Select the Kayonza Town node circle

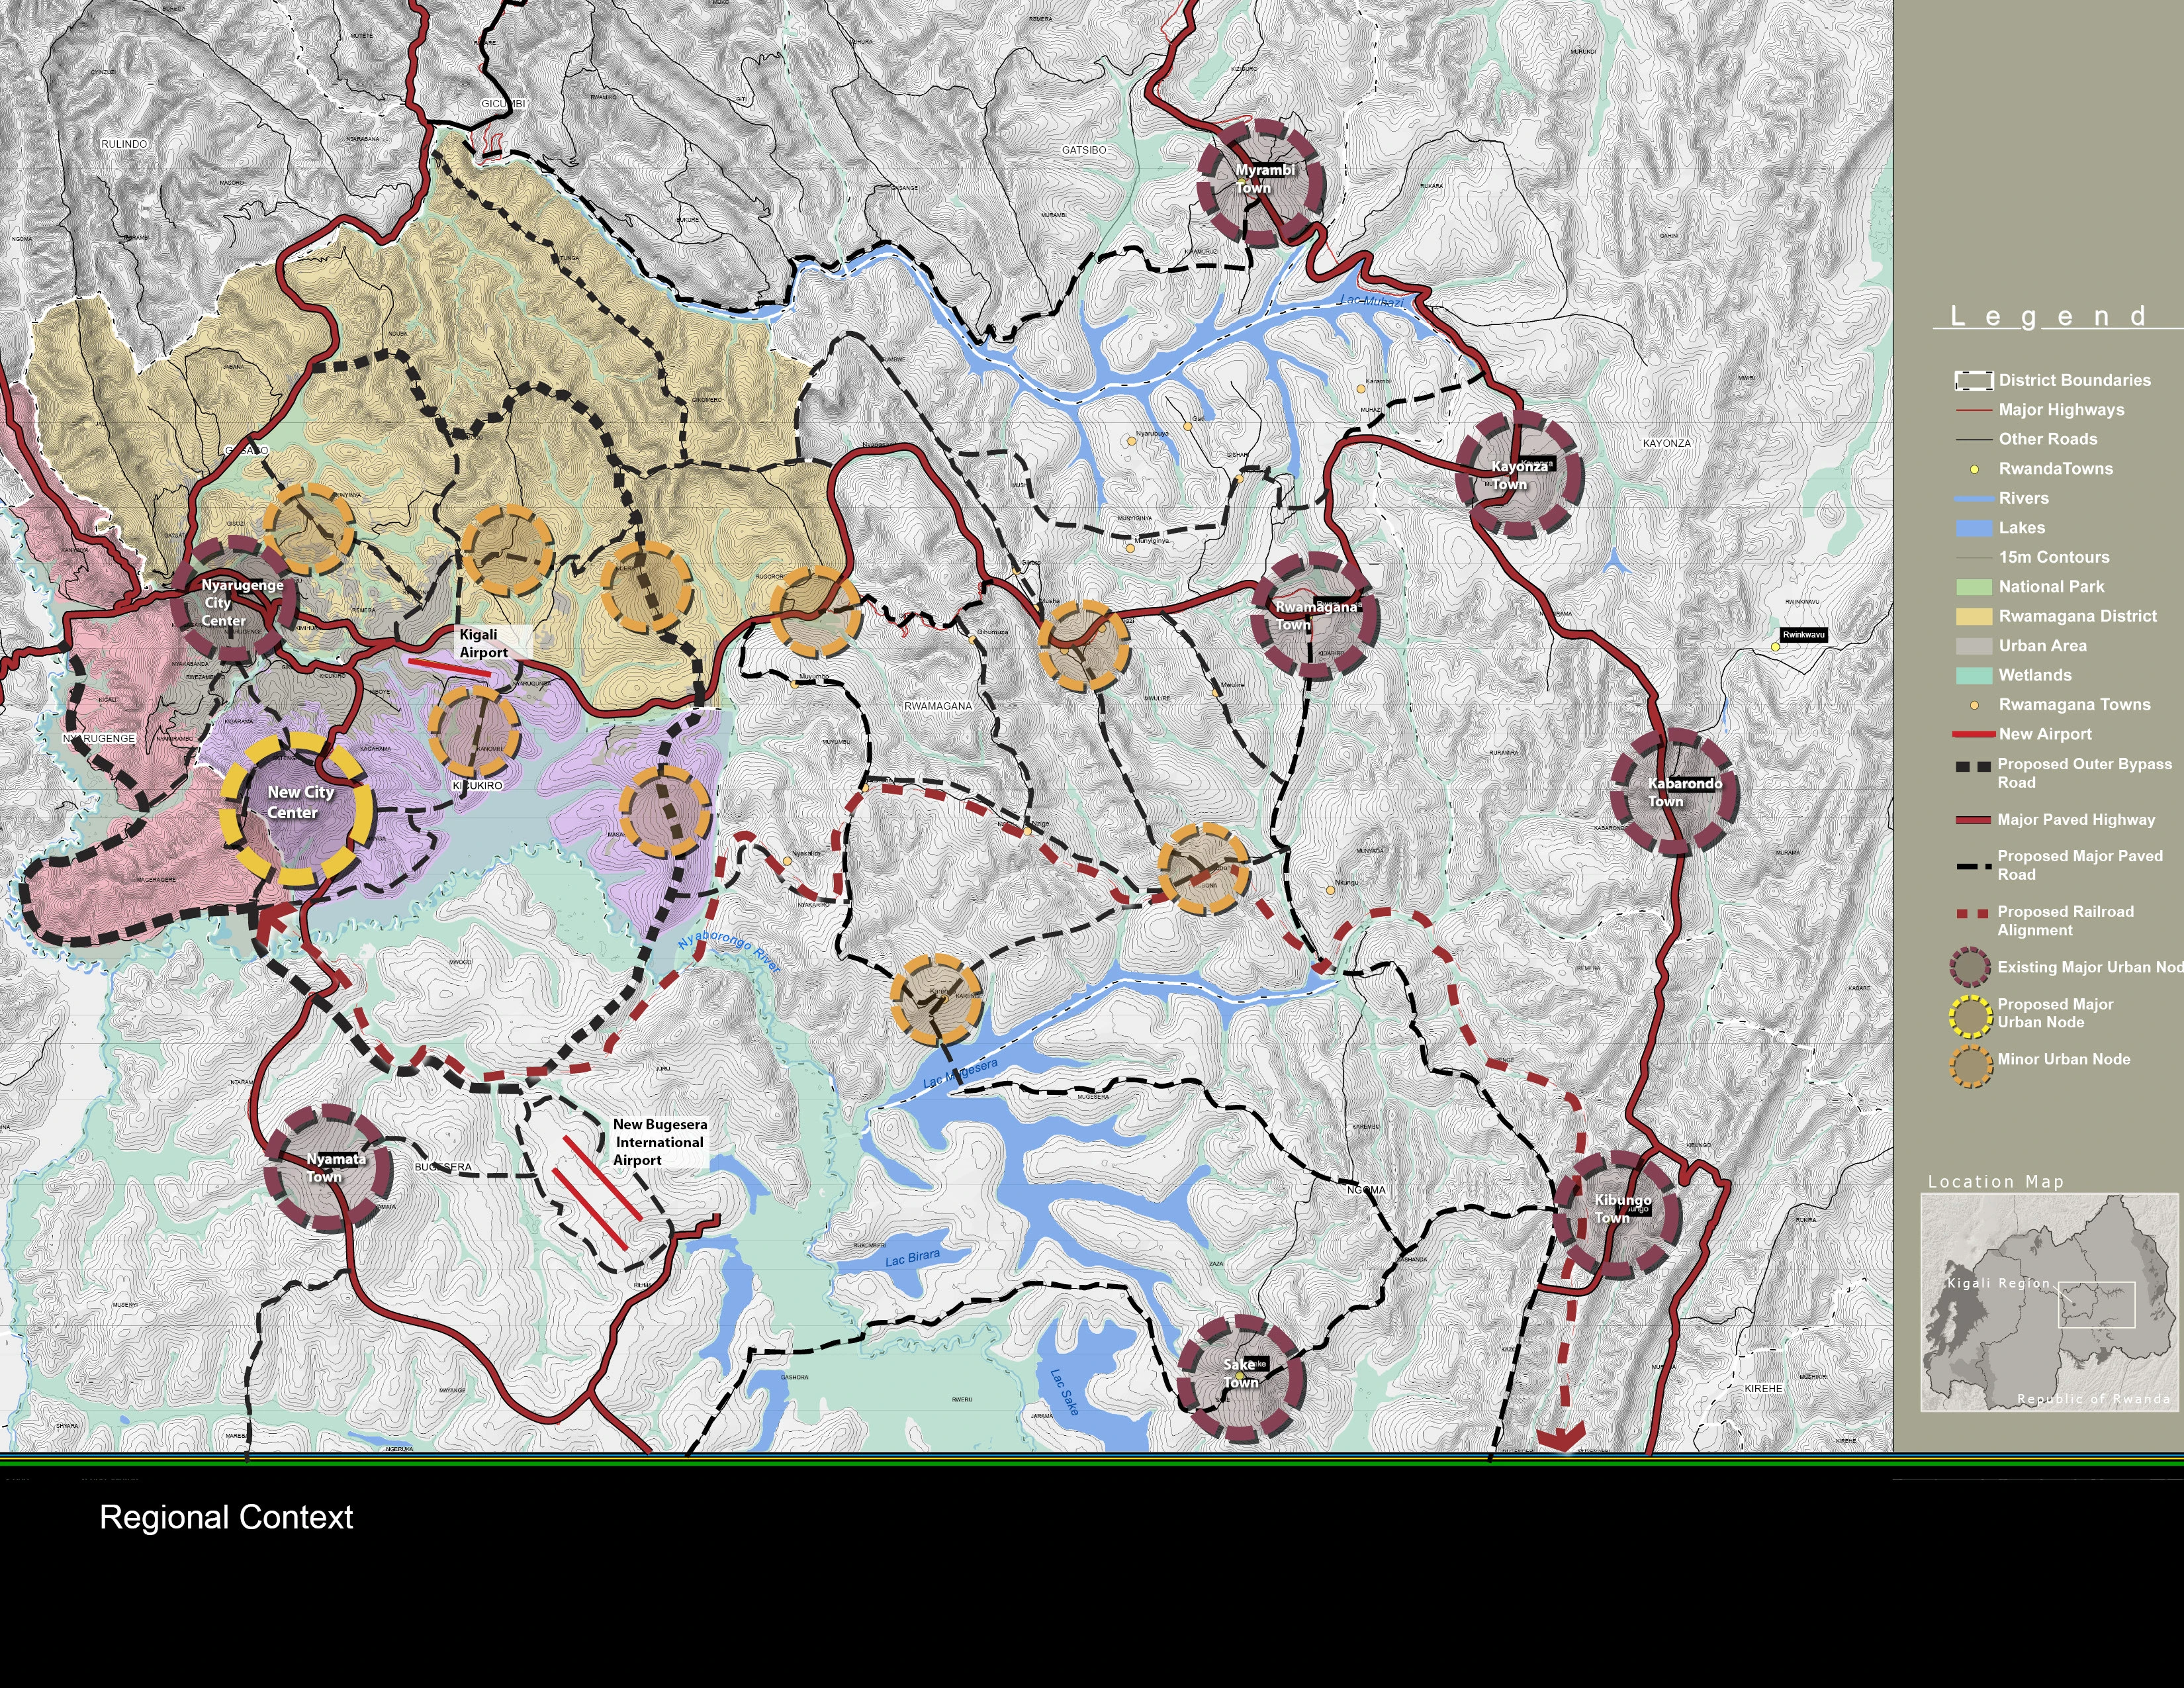1519,475
